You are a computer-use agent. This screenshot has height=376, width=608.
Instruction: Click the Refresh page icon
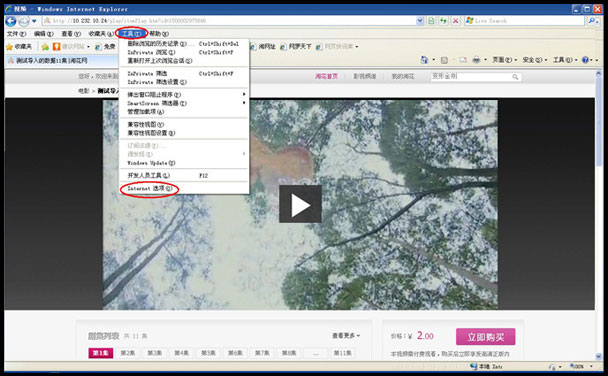click(x=443, y=21)
